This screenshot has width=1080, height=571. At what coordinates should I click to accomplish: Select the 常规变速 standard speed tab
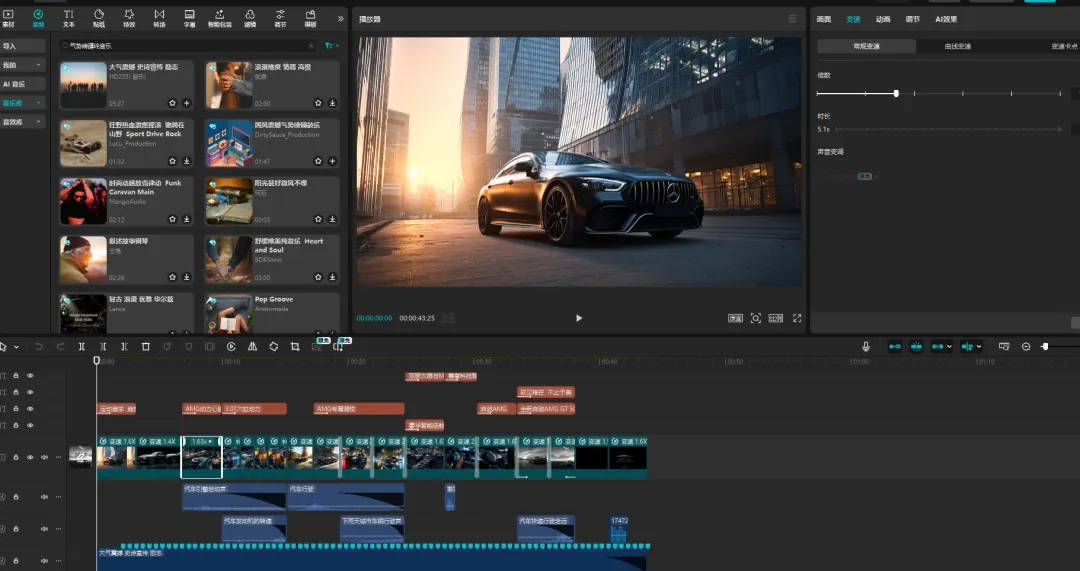click(866, 46)
